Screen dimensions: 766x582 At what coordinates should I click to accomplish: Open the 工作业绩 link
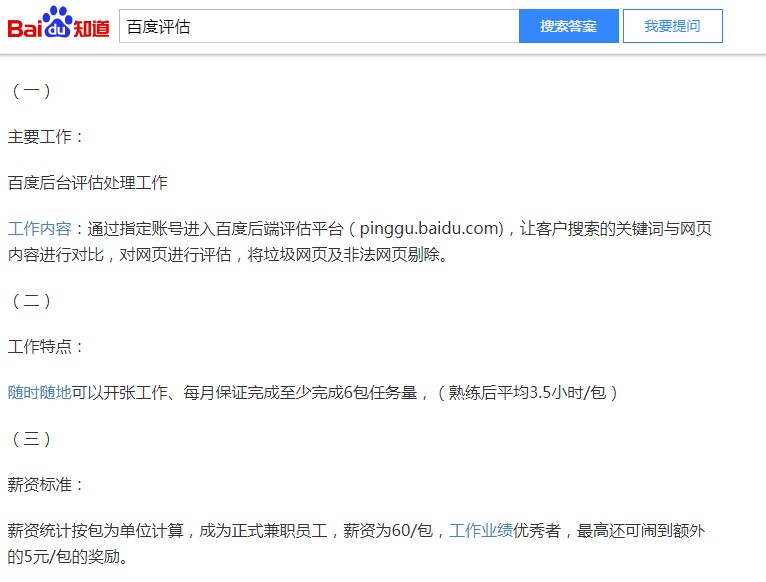[x=481, y=530]
